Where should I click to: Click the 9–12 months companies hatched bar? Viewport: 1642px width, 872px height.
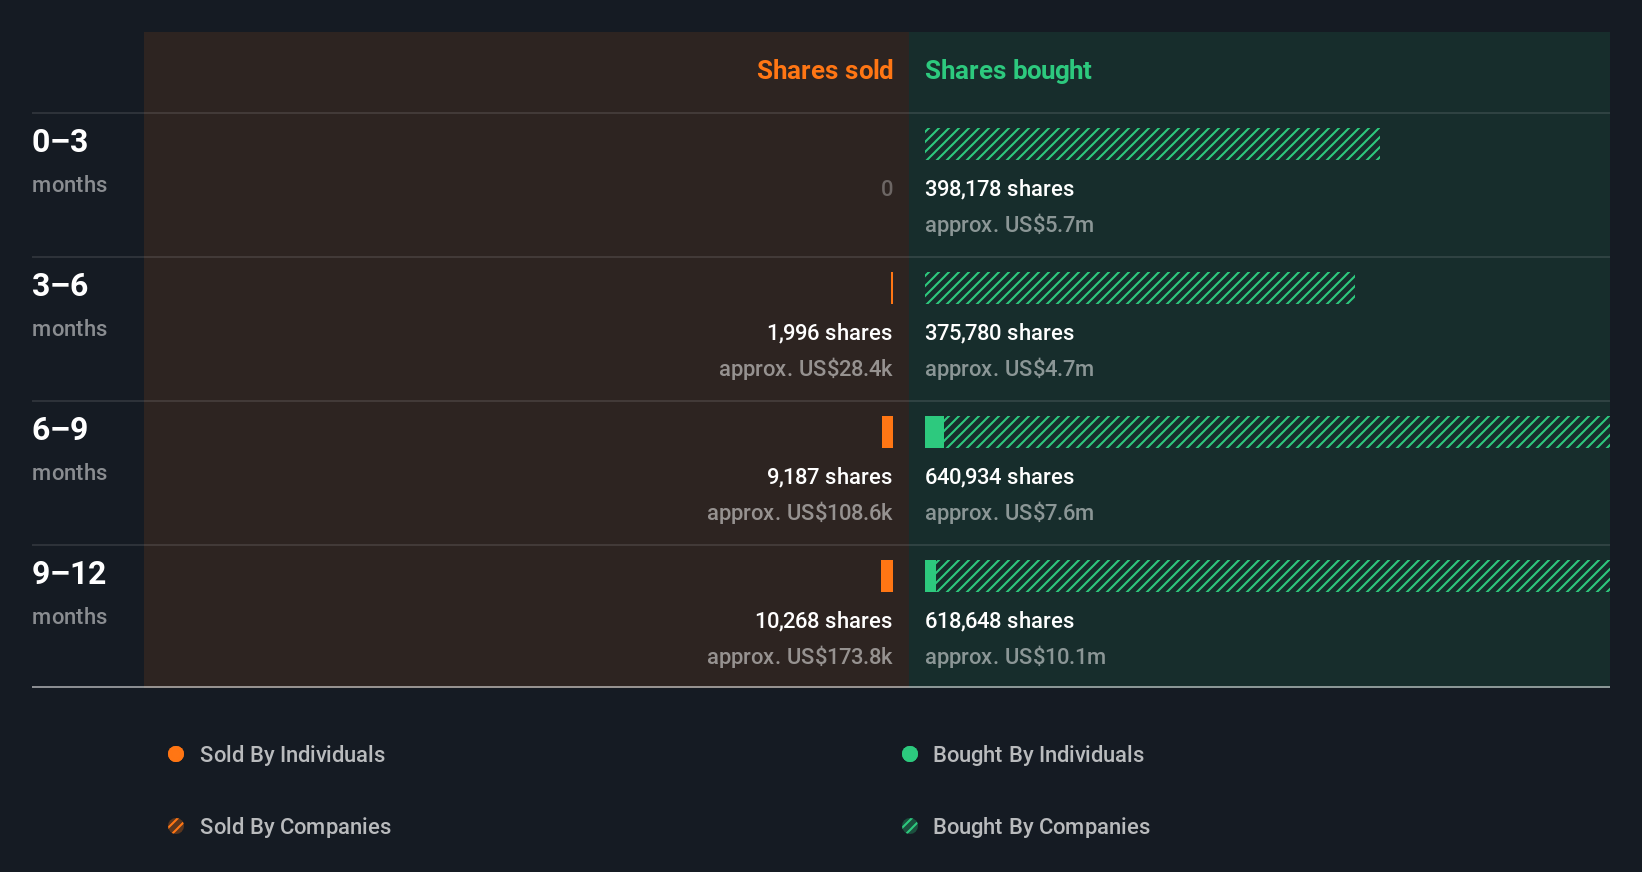pyautogui.click(x=1273, y=576)
